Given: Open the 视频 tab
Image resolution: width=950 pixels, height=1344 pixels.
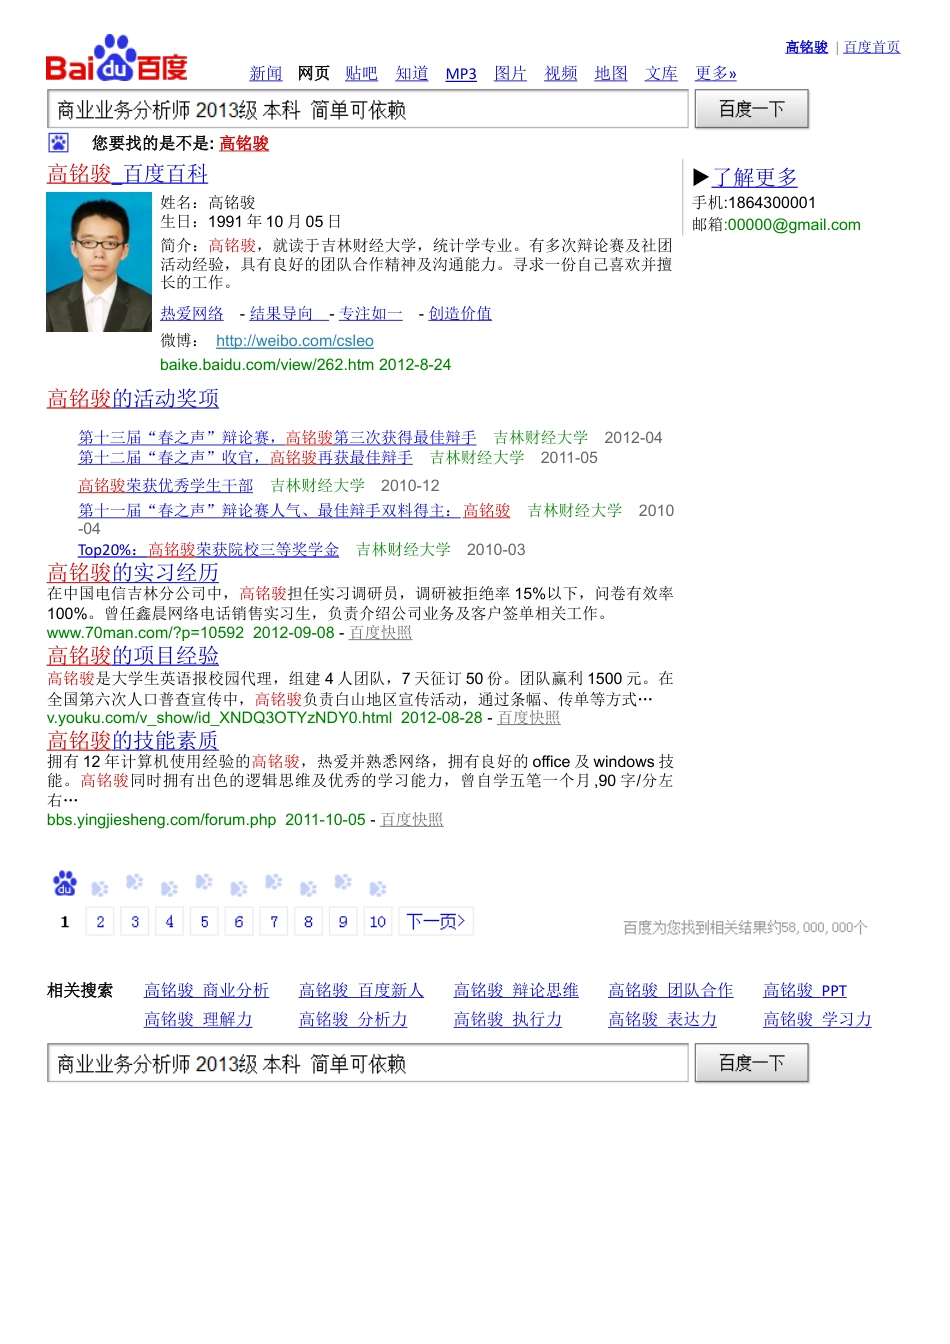Looking at the screenshot, I should tap(561, 73).
